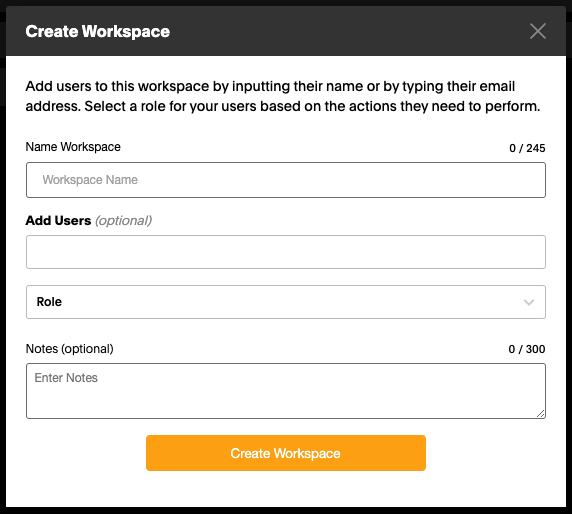
Task: Focus the Add Users input box
Action: click(x=286, y=252)
